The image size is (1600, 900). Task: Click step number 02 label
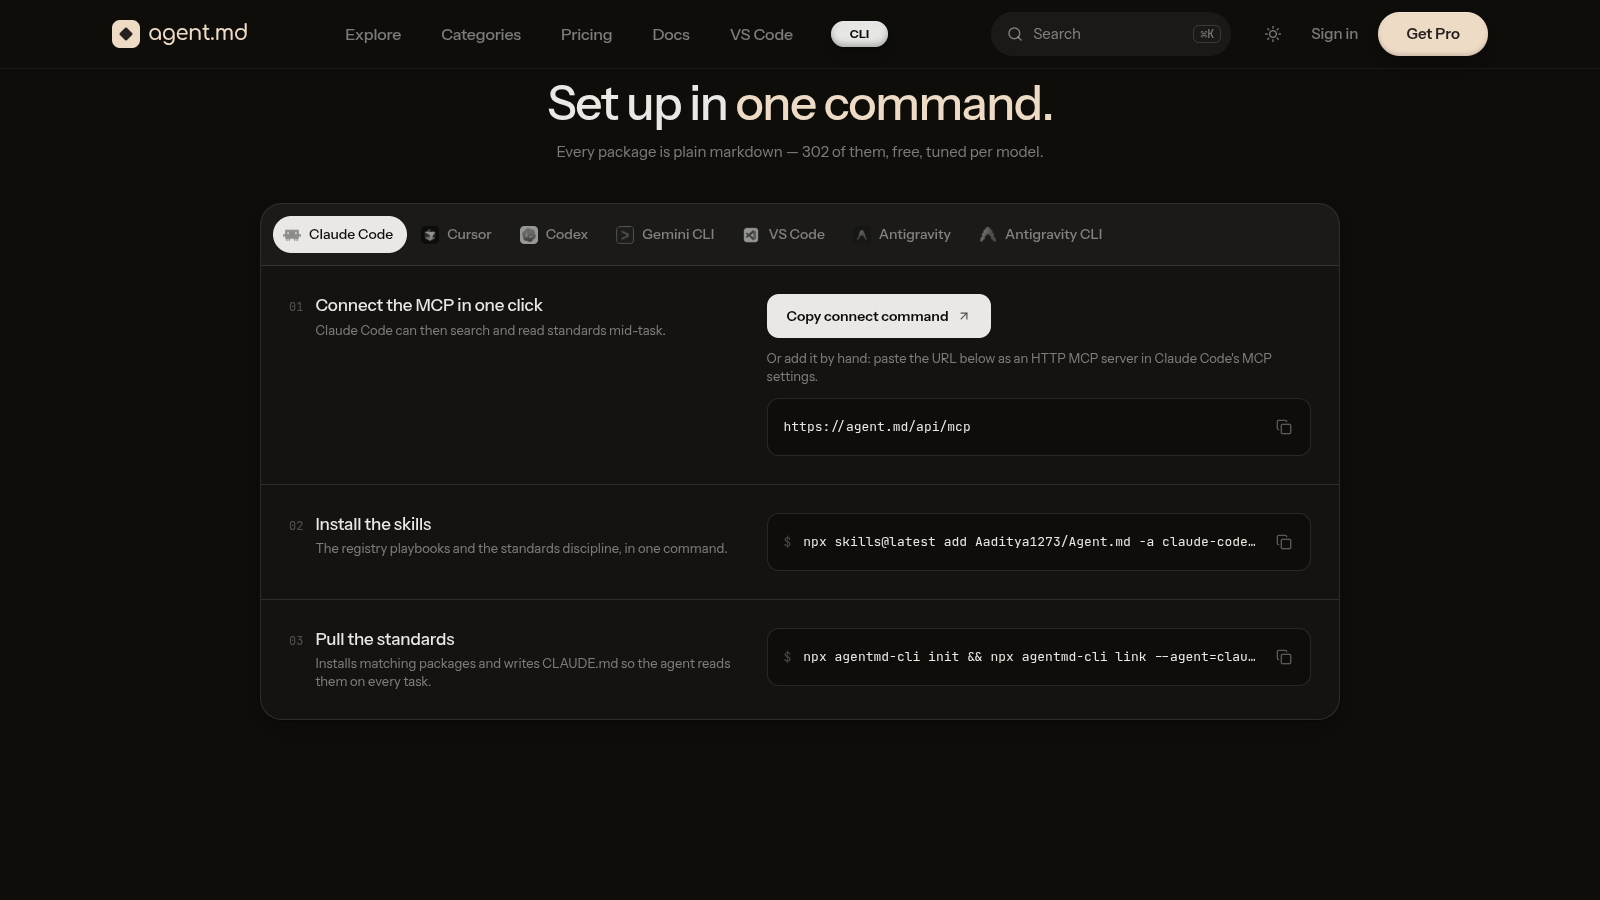[296, 526]
